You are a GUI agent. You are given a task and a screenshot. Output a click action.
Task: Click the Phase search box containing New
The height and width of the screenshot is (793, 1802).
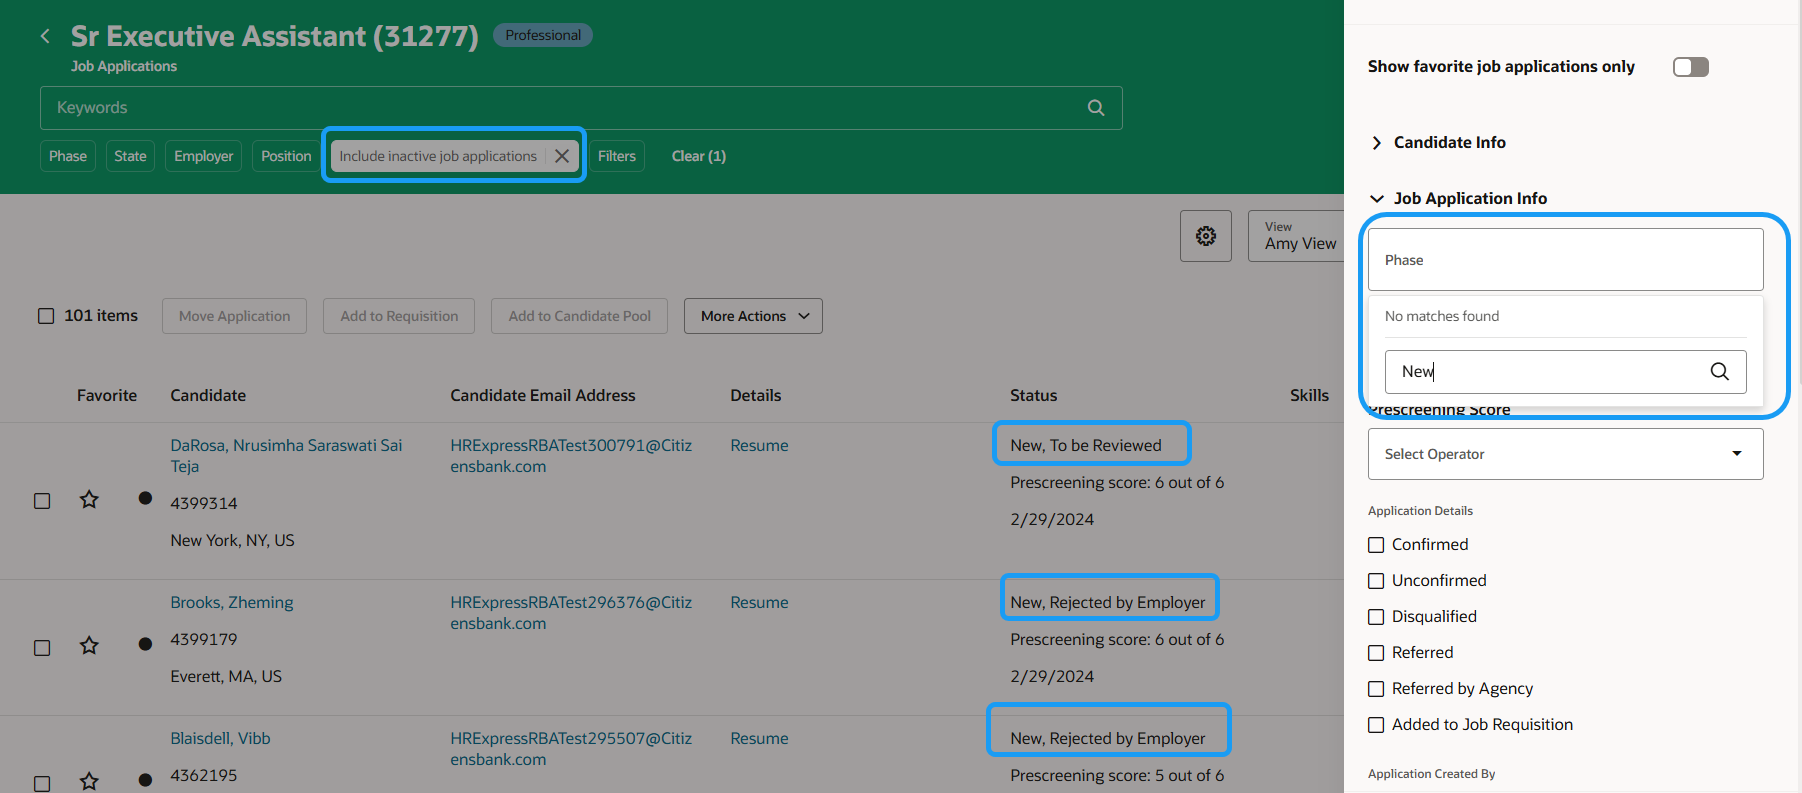click(x=1565, y=372)
